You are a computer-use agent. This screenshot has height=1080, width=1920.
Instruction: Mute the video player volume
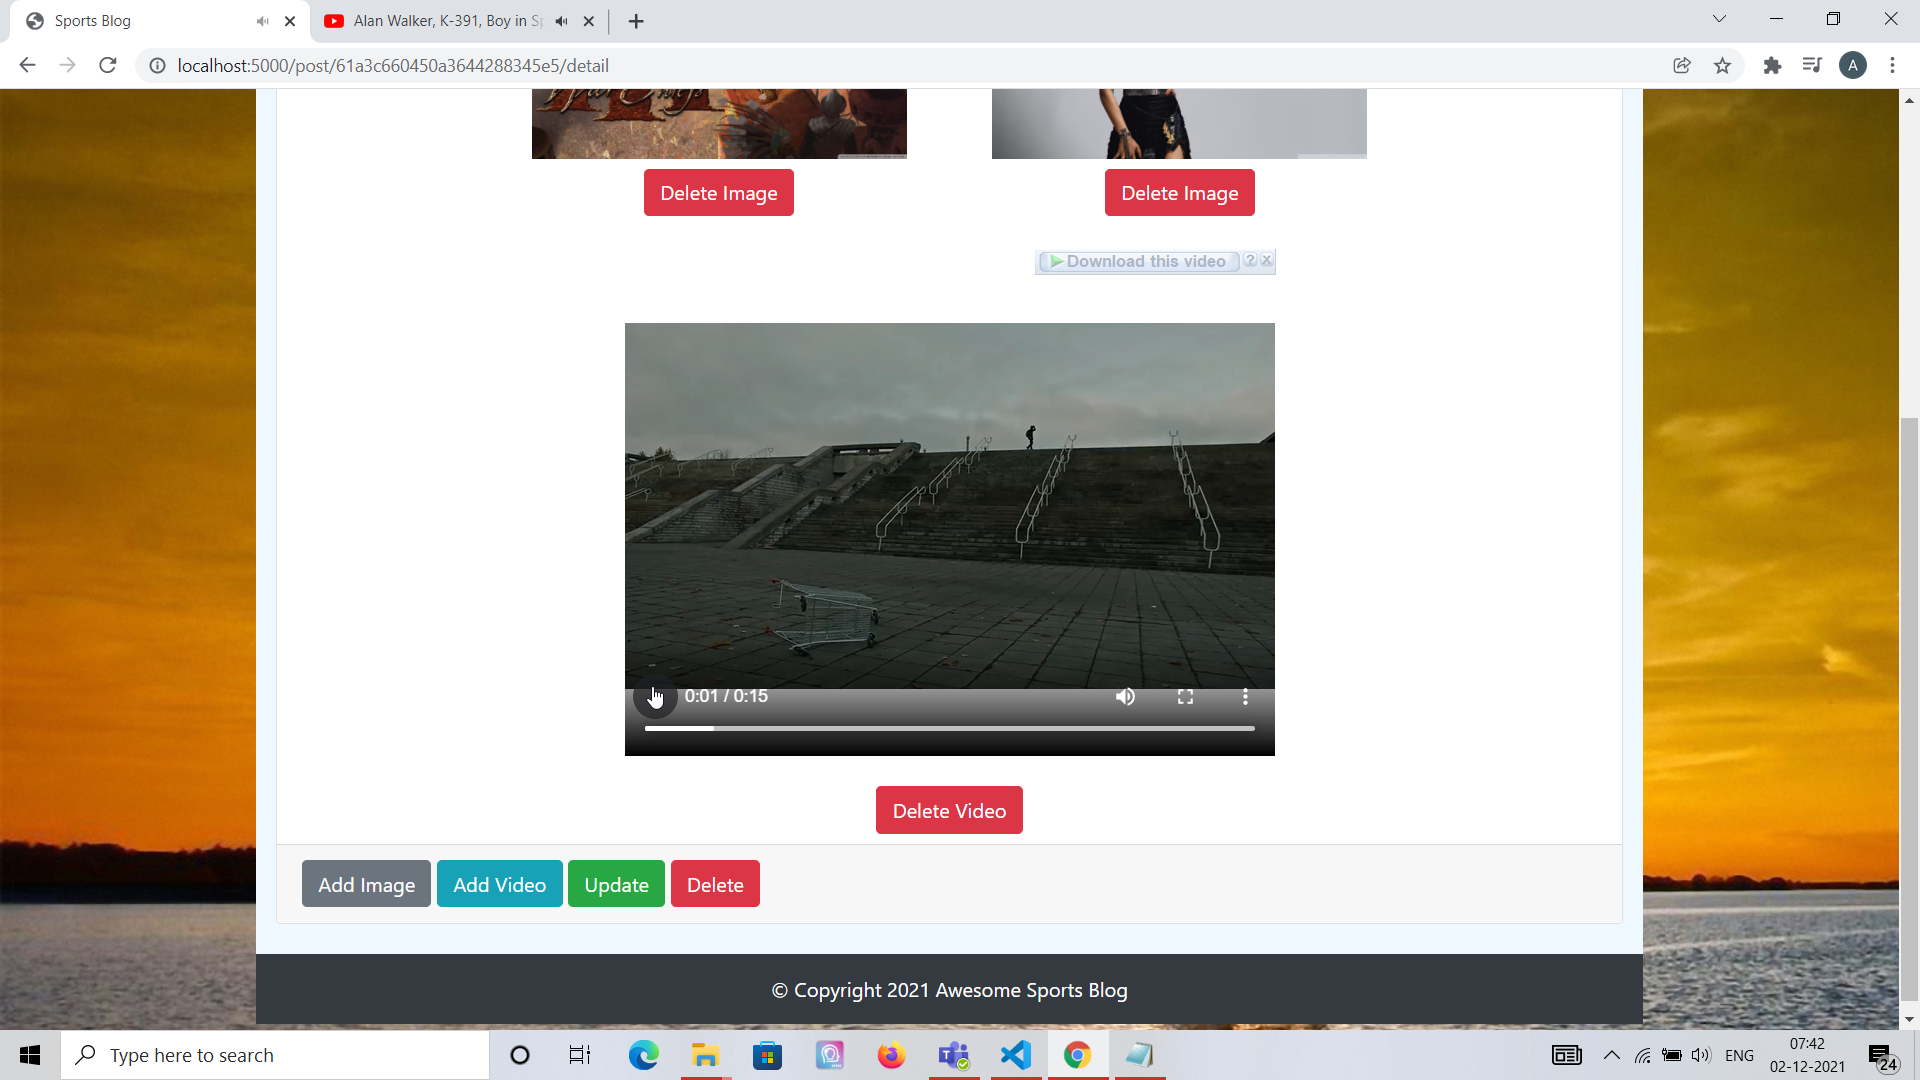point(1125,697)
